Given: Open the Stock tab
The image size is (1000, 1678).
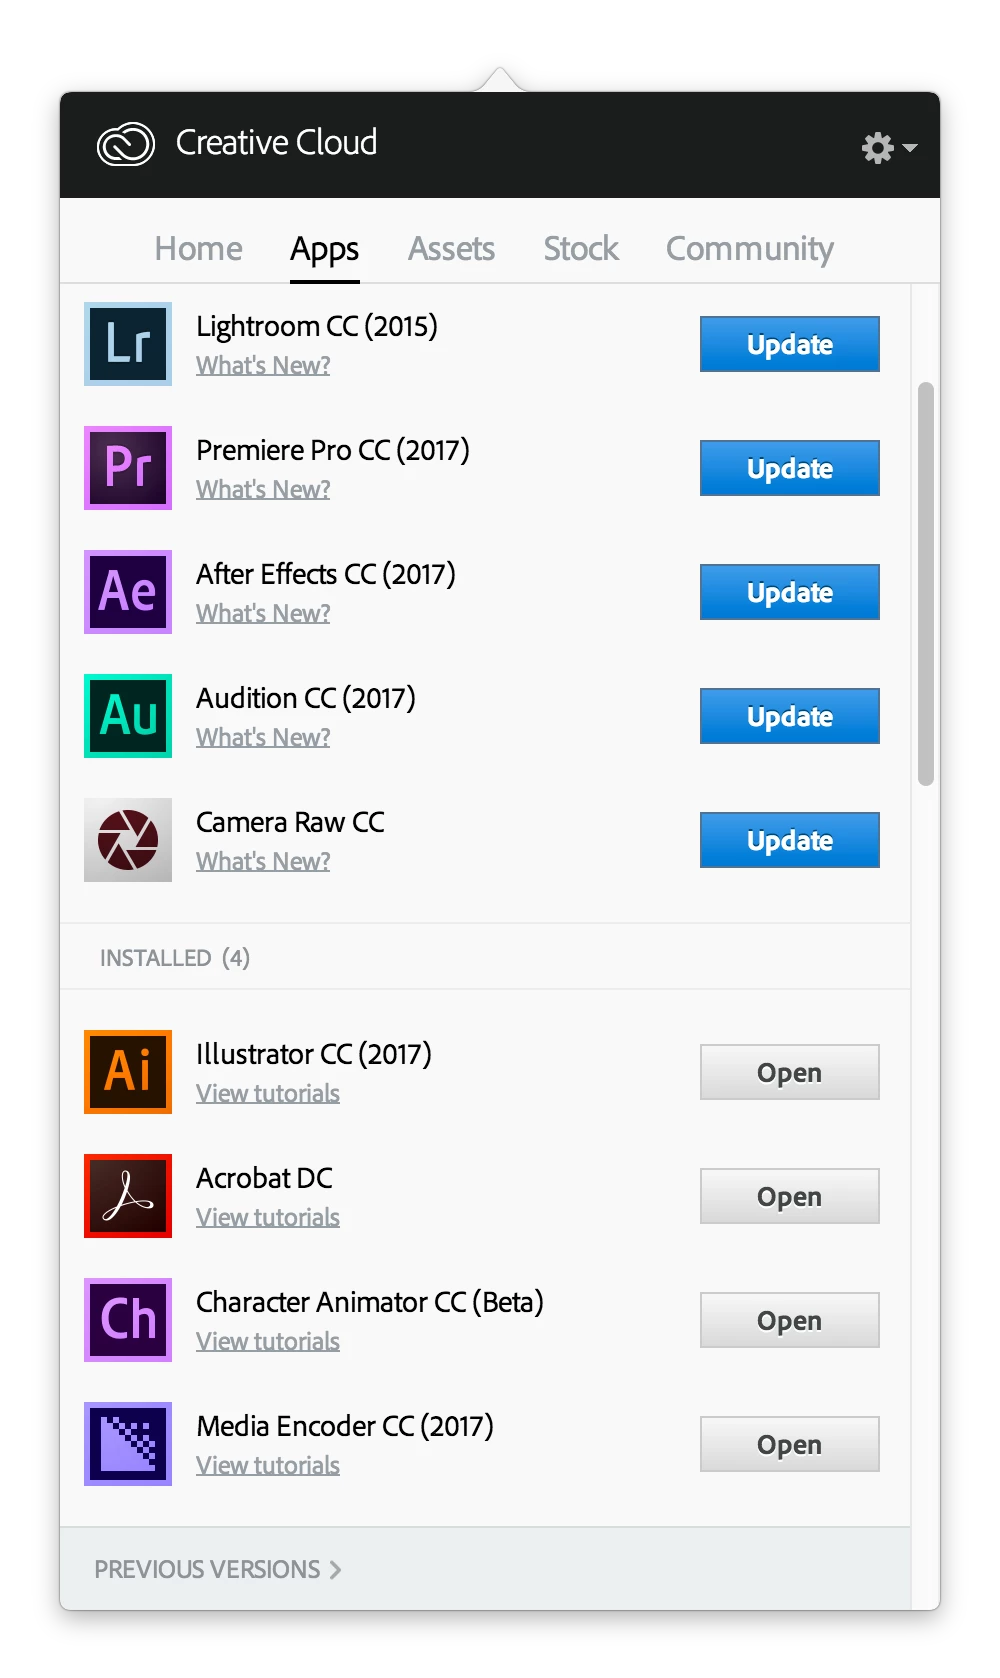Looking at the screenshot, I should click(x=581, y=248).
